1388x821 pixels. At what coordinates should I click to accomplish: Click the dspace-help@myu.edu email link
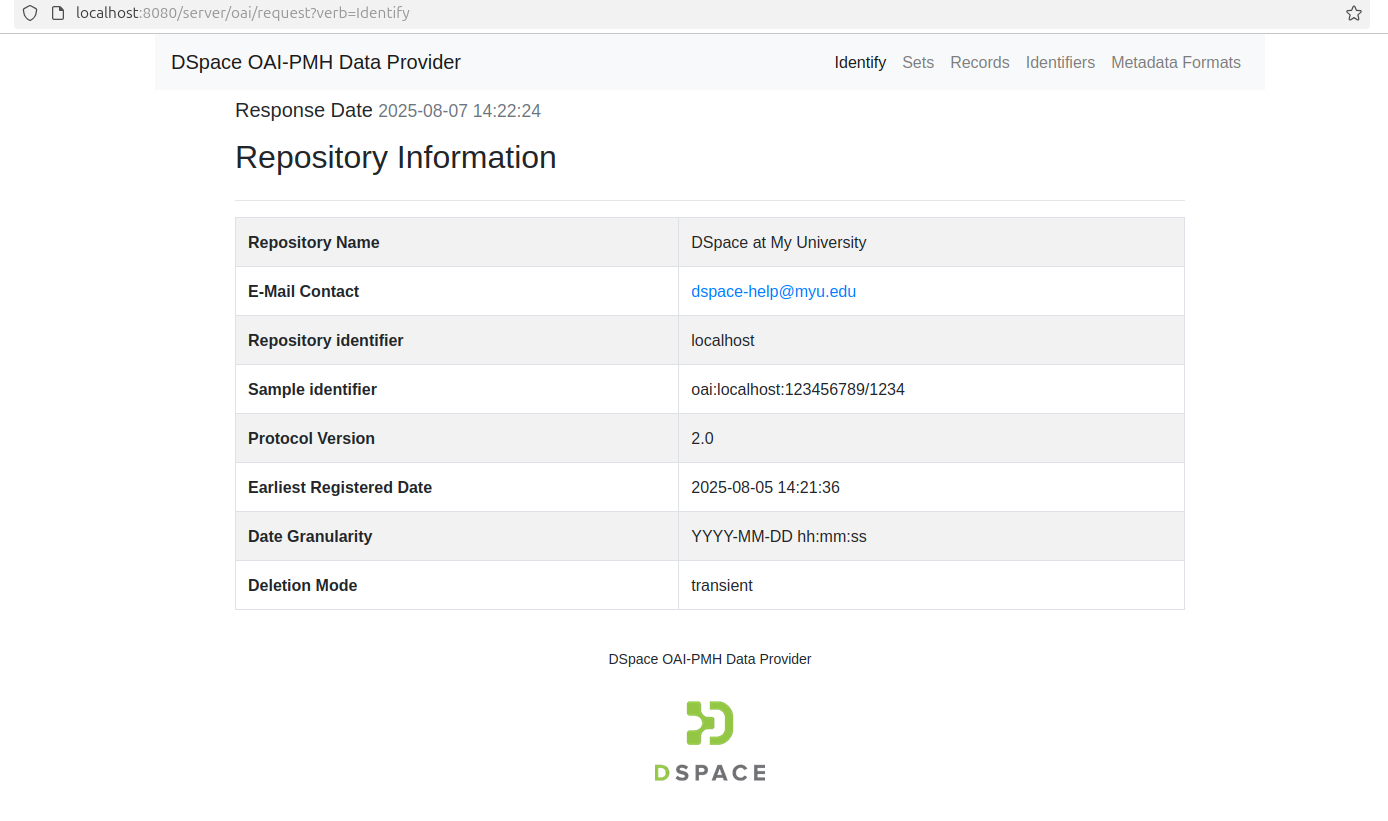773,291
